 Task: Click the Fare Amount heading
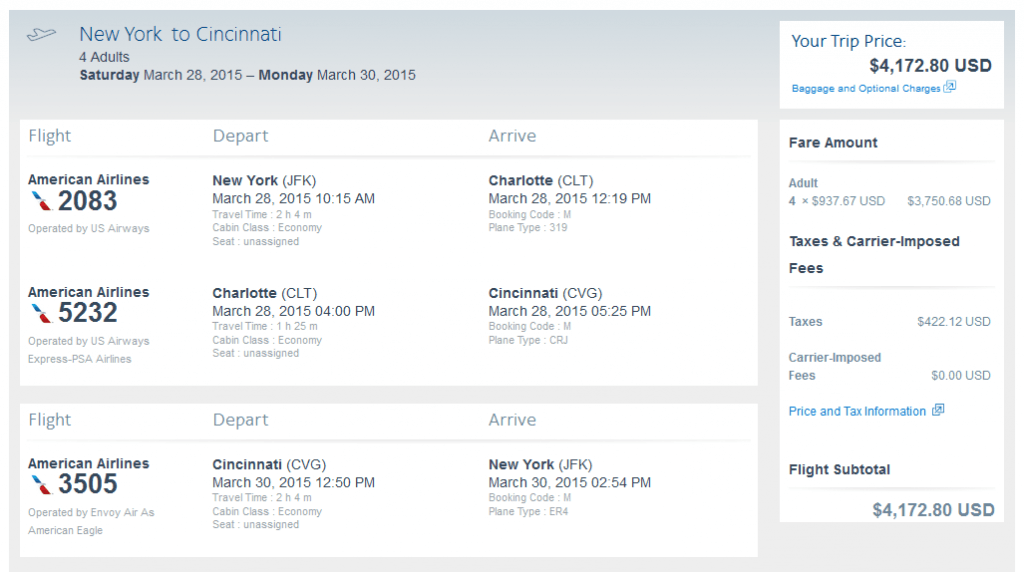pos(833,142)
